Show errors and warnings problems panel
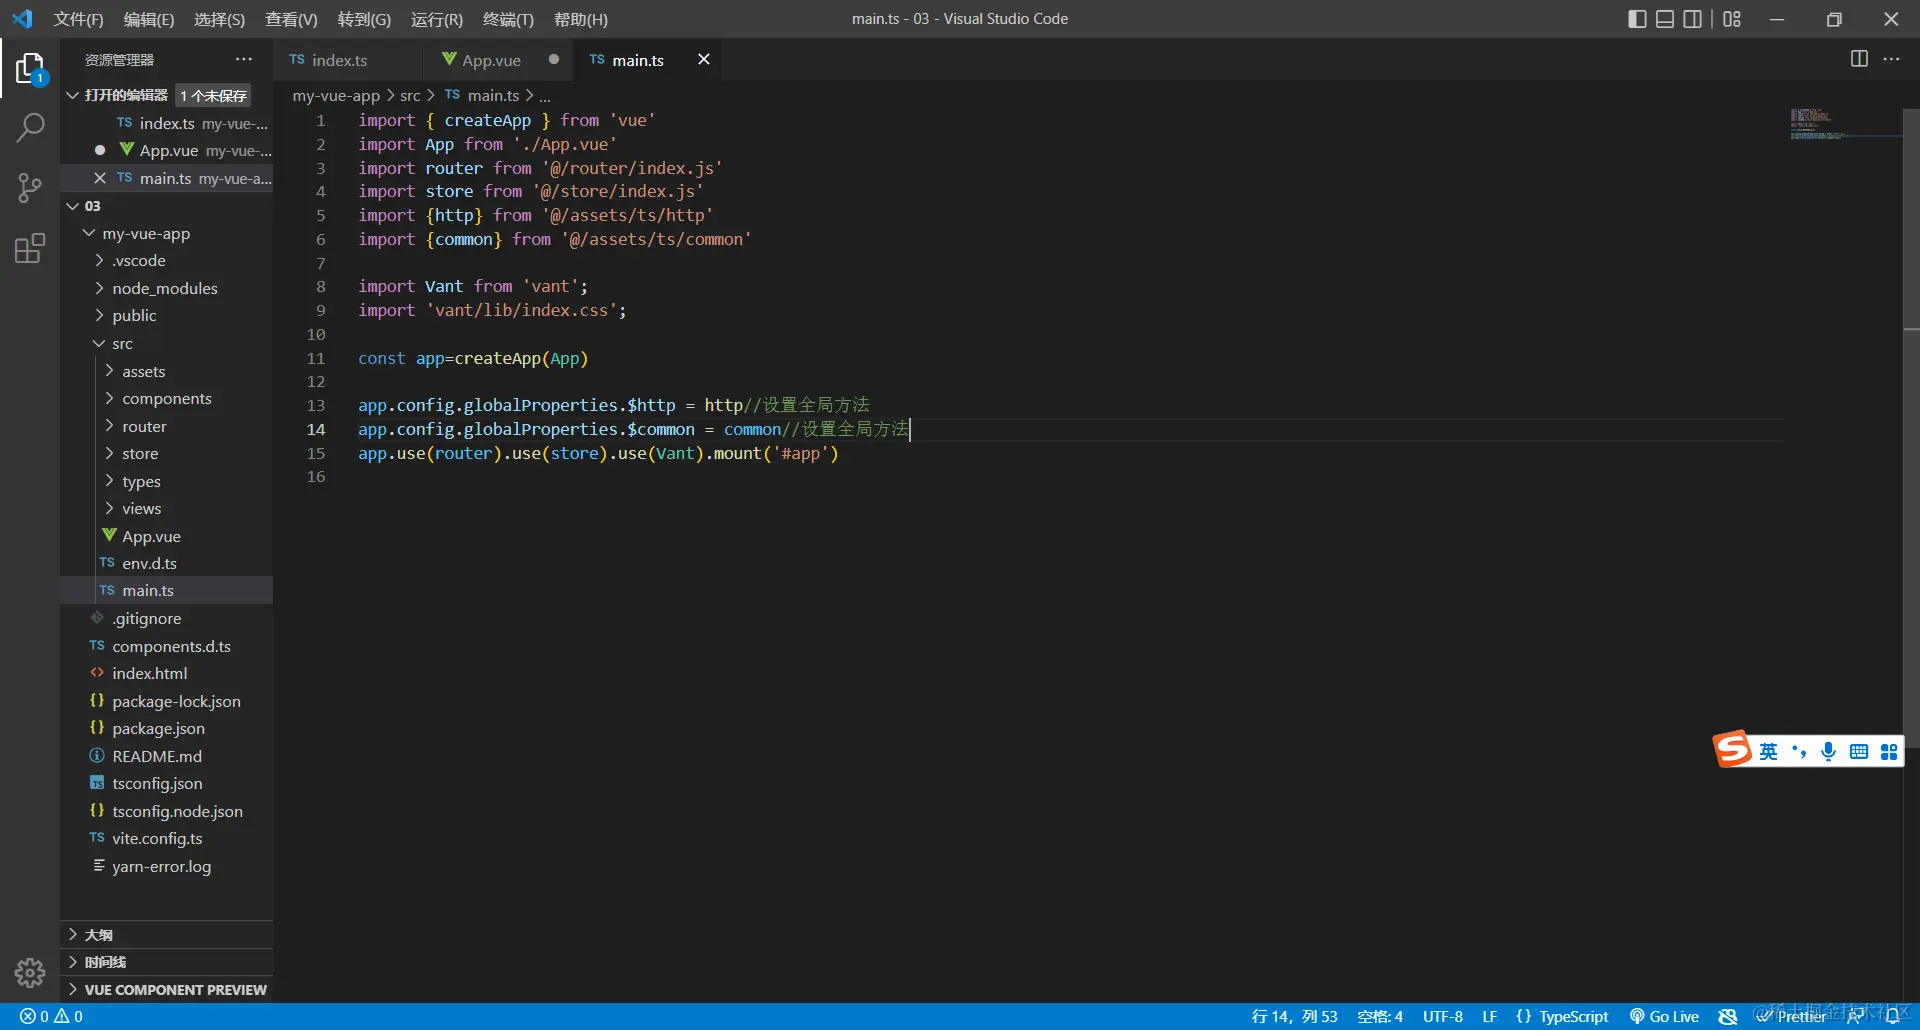 pyautogui.click(x=52, y=1016)
